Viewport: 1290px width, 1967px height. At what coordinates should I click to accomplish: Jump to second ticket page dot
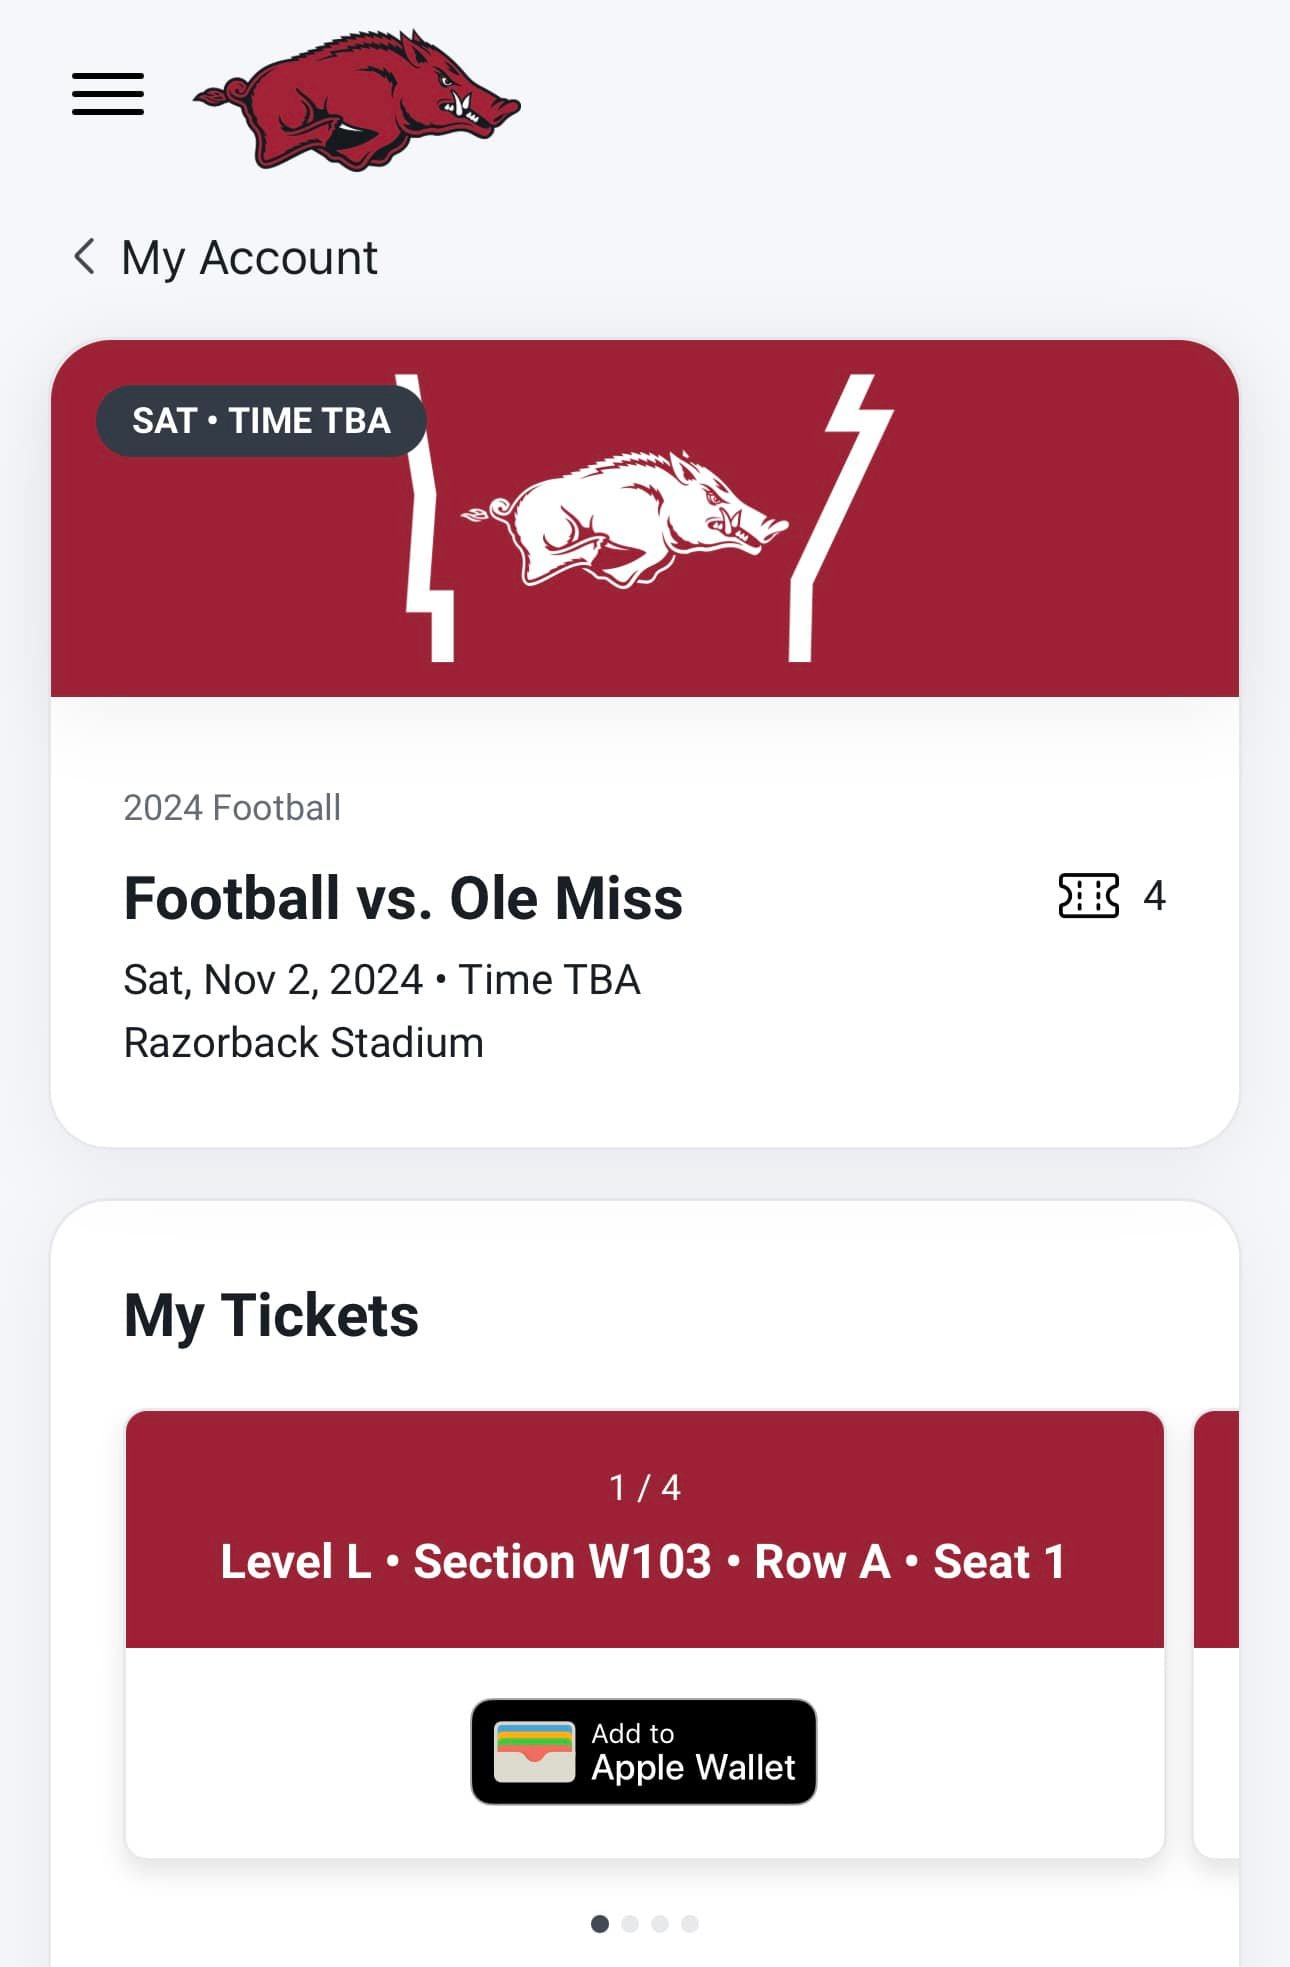630,1924
